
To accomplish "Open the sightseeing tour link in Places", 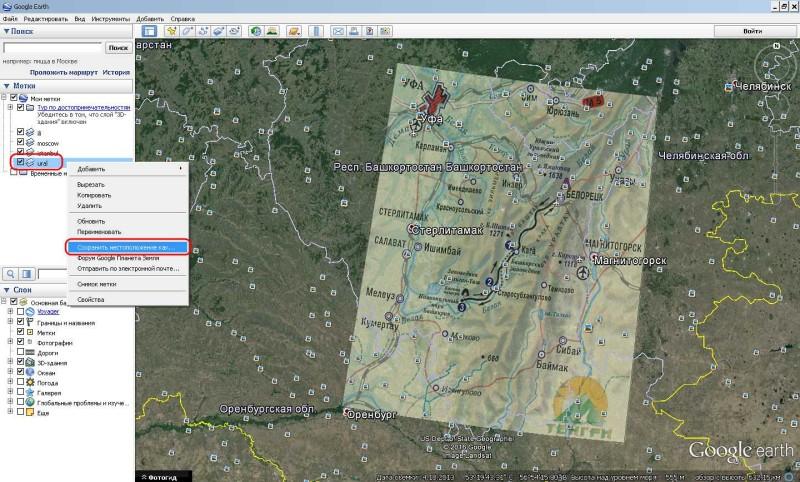I will (84, 108).
